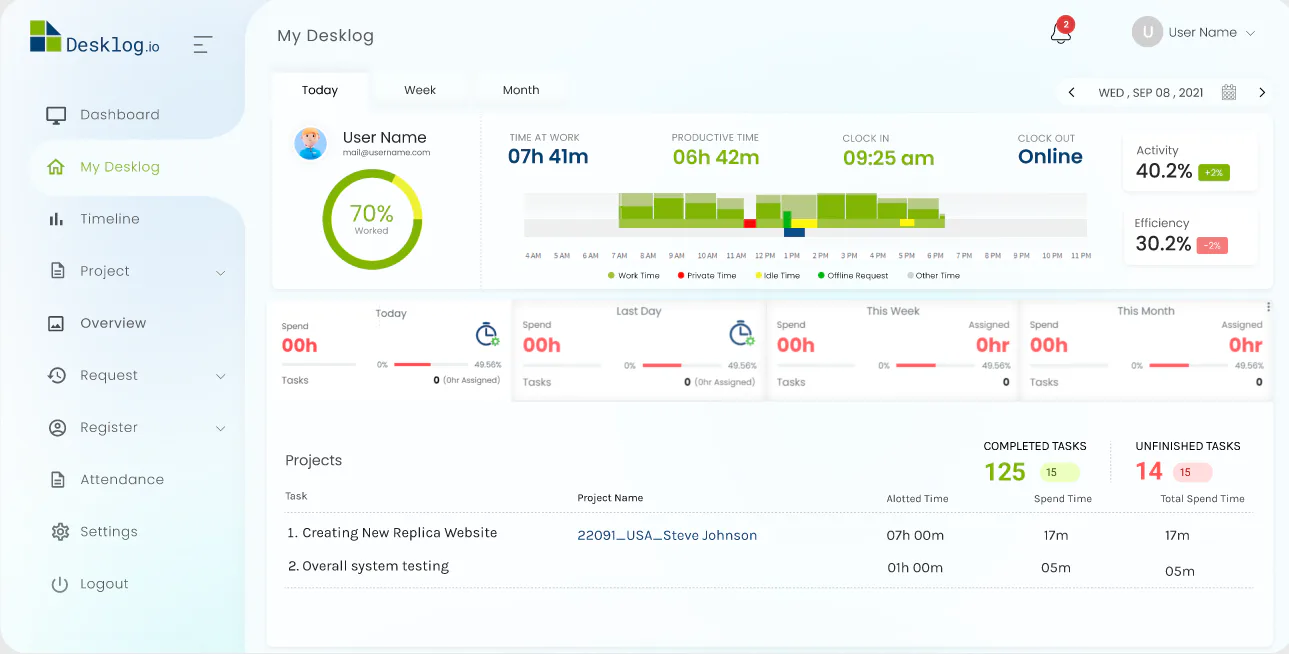1289x654 pixels.
Task: Open project 22091_USA_Steve Johnson link
Action: point(666,535)
